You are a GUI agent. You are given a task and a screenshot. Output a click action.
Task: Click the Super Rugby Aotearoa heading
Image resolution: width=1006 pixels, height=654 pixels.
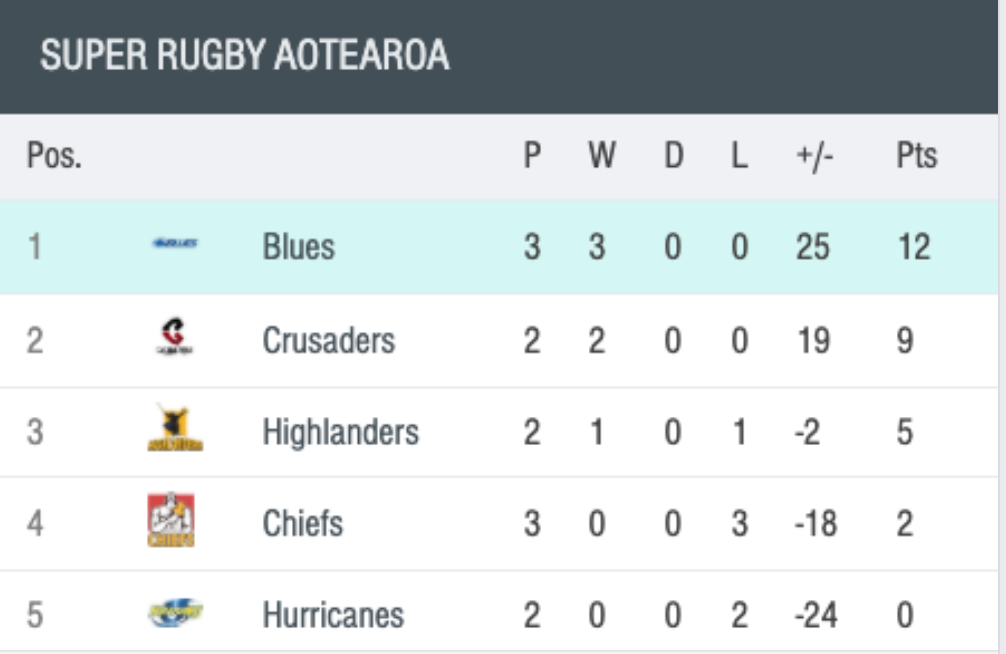(x=244, y=55)
